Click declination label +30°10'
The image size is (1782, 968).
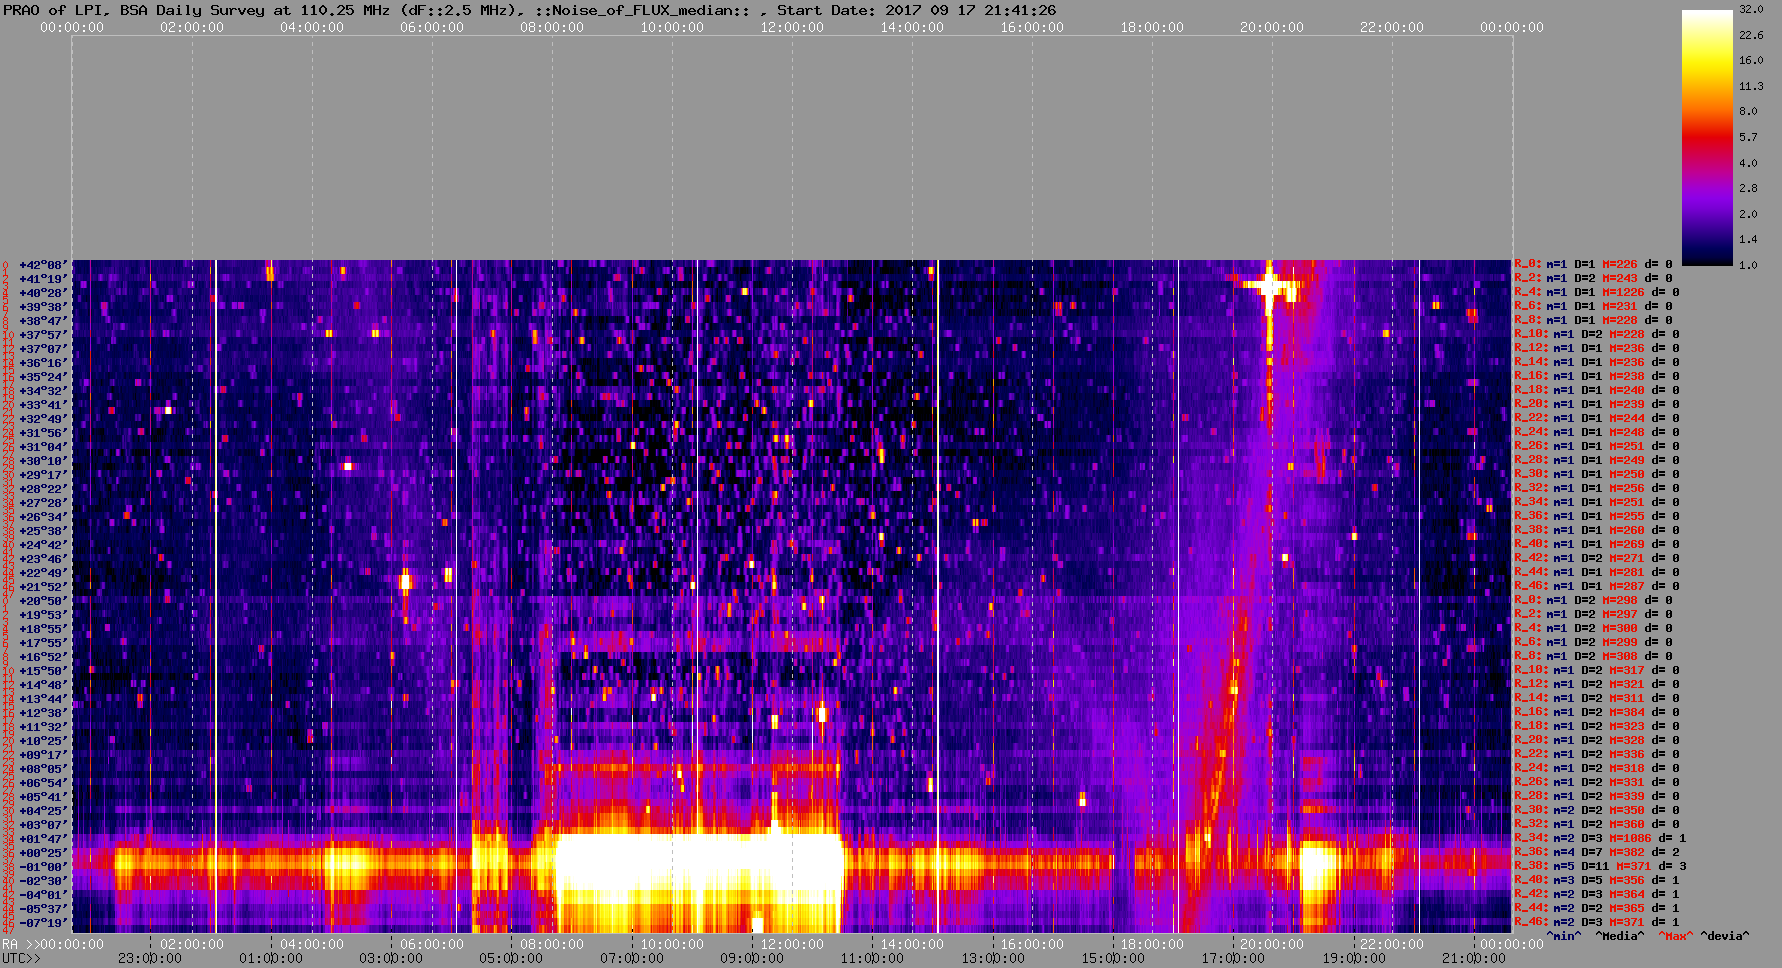coord(43,461)
